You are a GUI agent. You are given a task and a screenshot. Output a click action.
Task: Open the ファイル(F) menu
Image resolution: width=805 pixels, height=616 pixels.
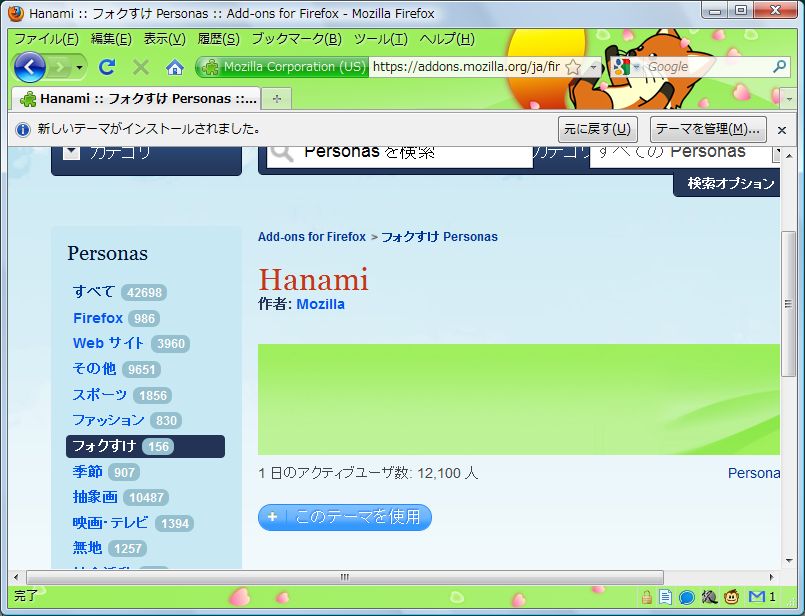(46, 39)
